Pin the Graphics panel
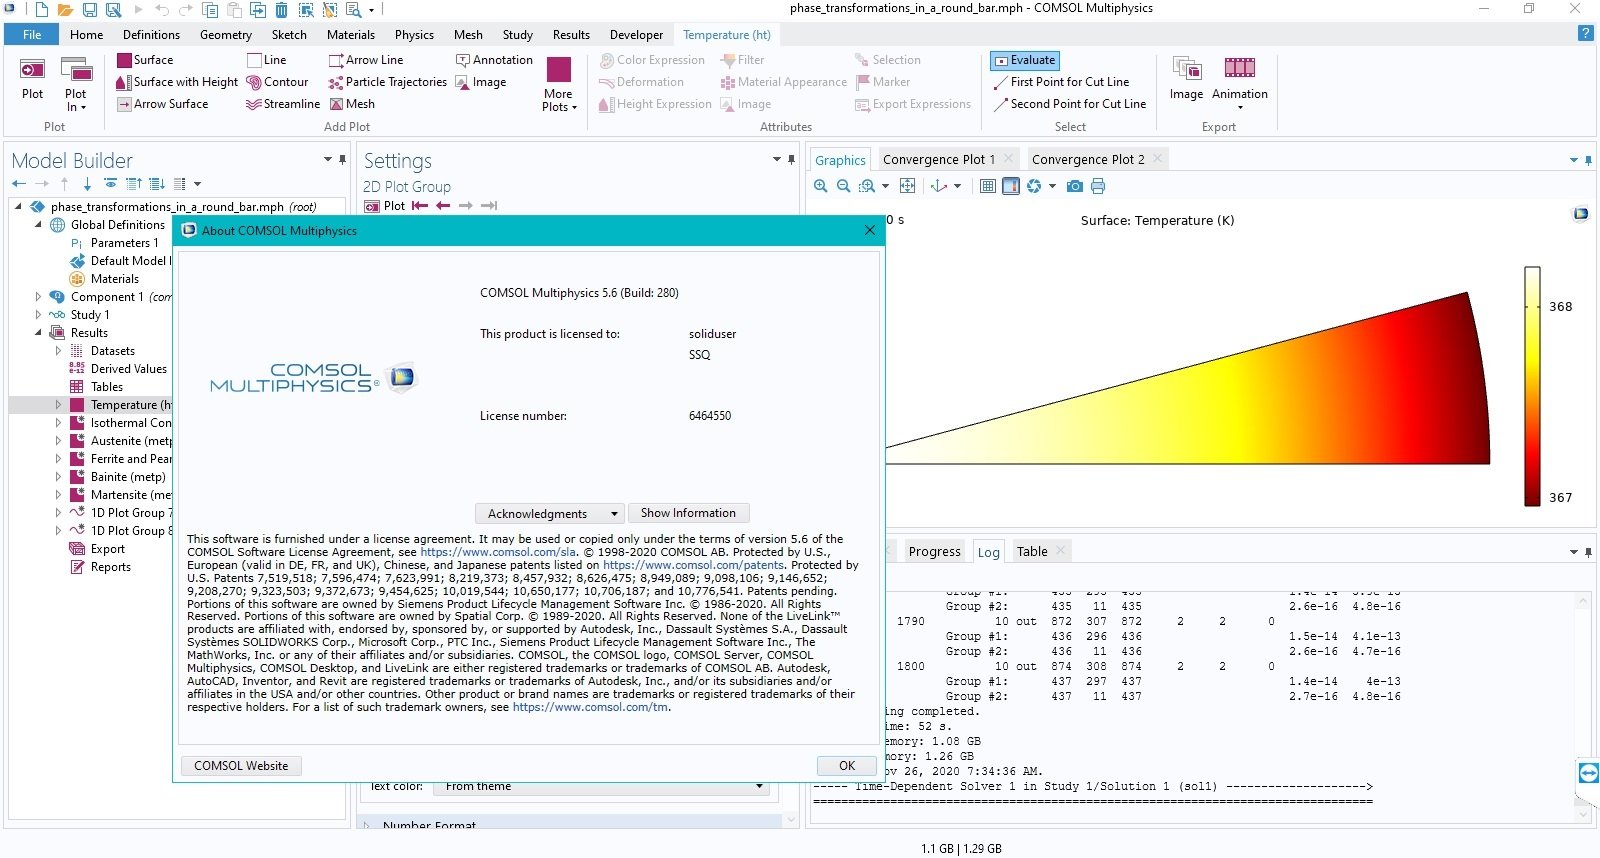The height and width of the screenshot is (858, 1600). tap(1588, 160)
